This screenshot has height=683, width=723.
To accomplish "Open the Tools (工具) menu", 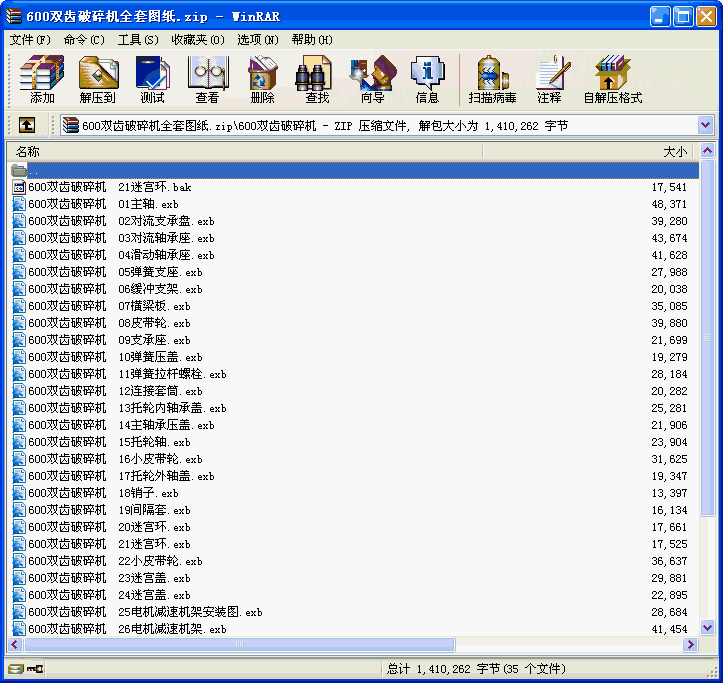I will coord(138,40).
